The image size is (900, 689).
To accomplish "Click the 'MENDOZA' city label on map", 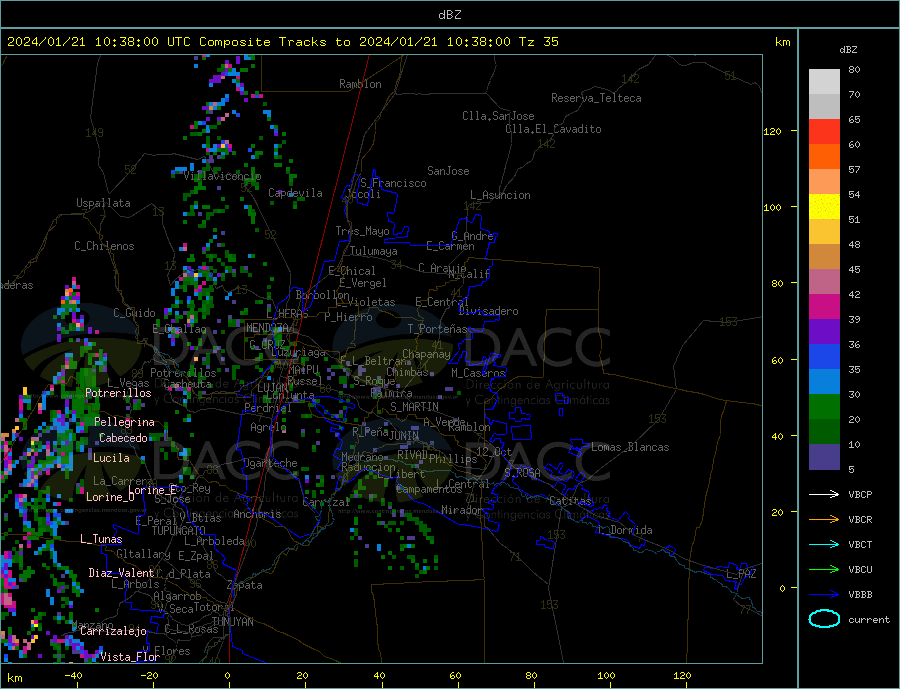I will coord(268,328).
